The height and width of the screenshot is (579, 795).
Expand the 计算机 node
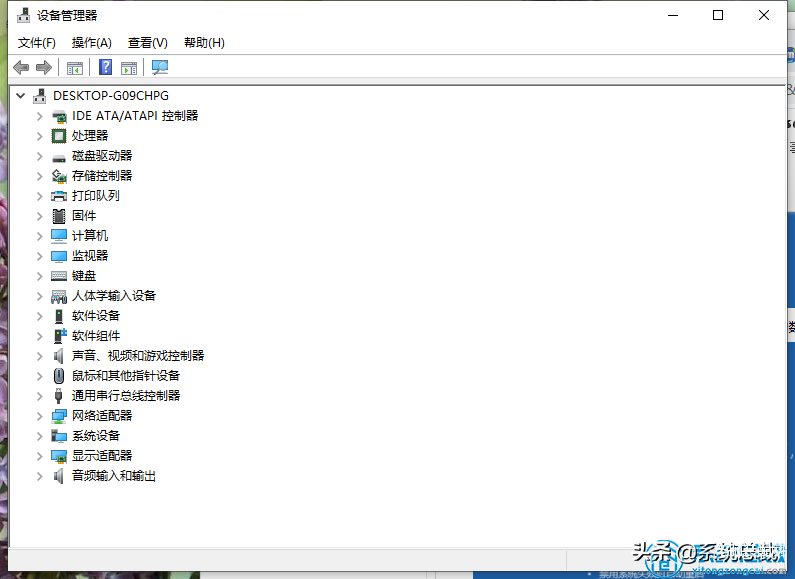tap(40, 236)
